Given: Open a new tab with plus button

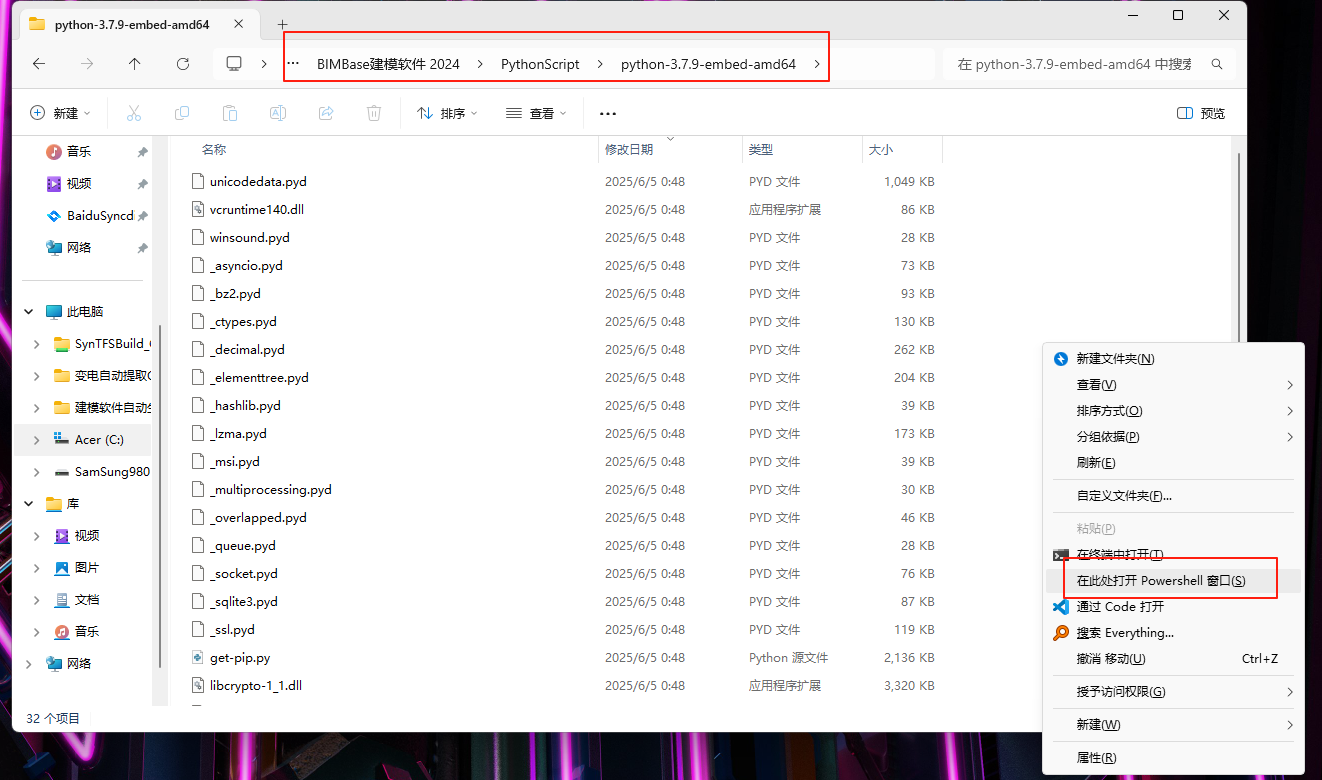Looking at the screenshot, I should coord(283,24).
